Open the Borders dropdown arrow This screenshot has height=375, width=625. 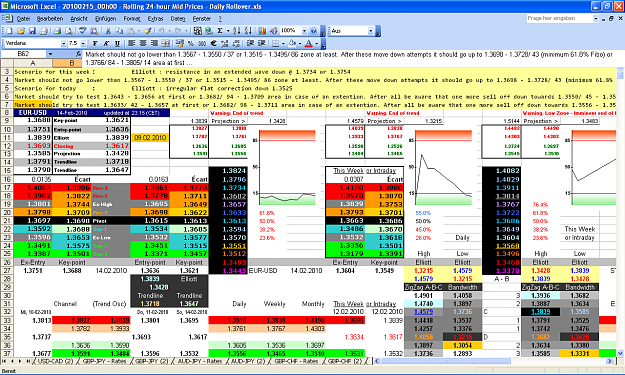pos(283,43)
